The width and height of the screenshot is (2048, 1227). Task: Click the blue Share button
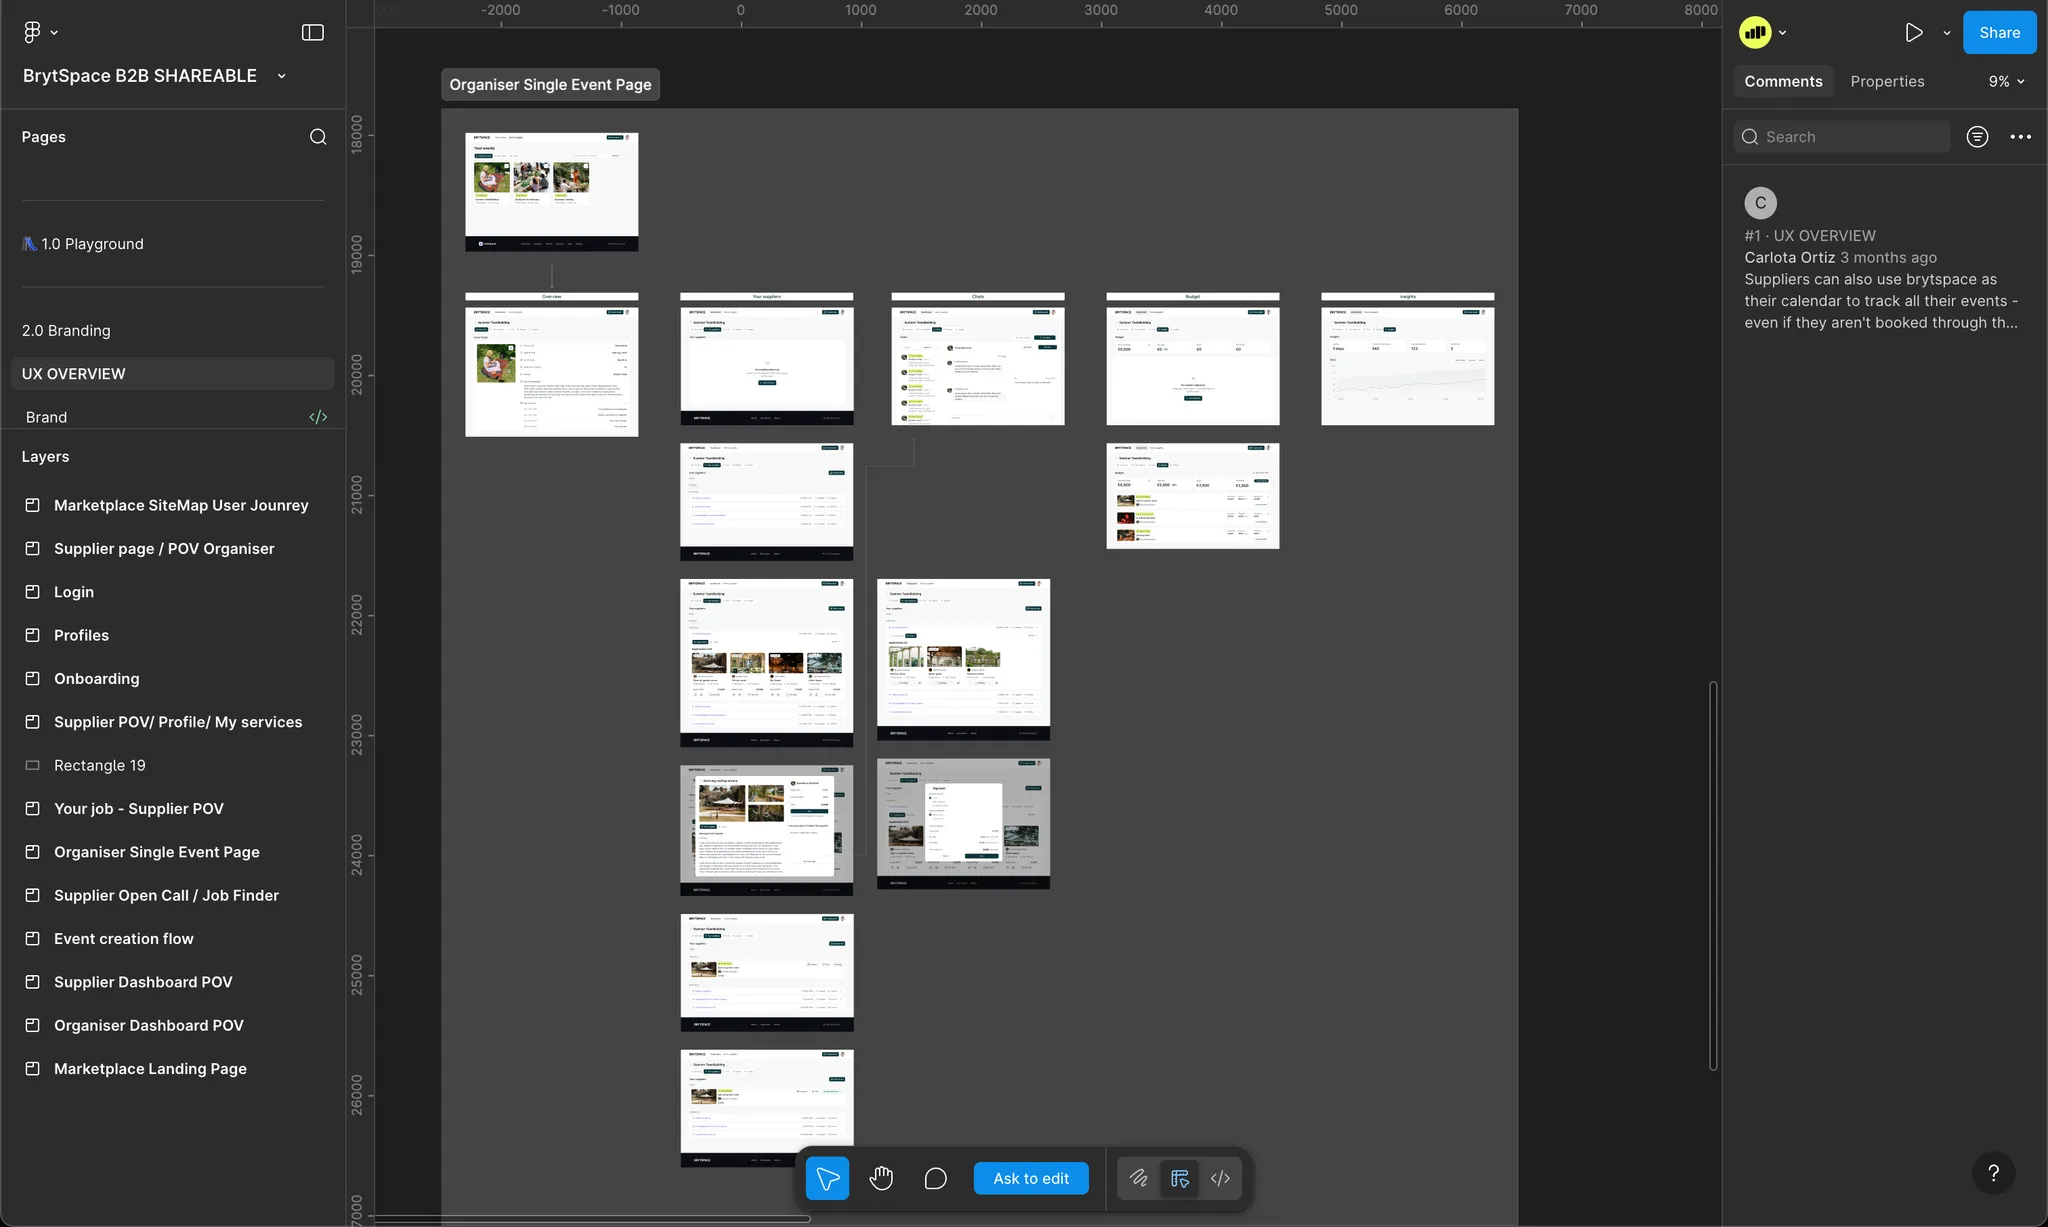(x=1999, y=32)
